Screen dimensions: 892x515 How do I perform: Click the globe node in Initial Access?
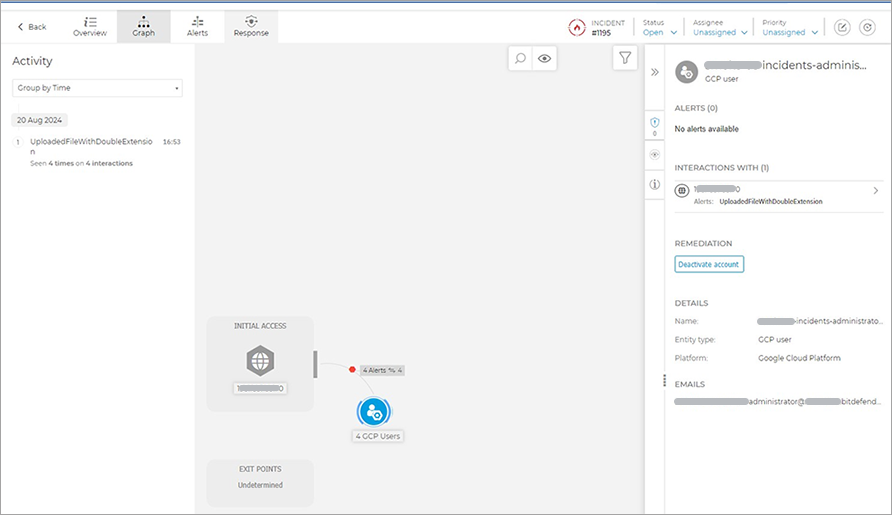[260, 360]
